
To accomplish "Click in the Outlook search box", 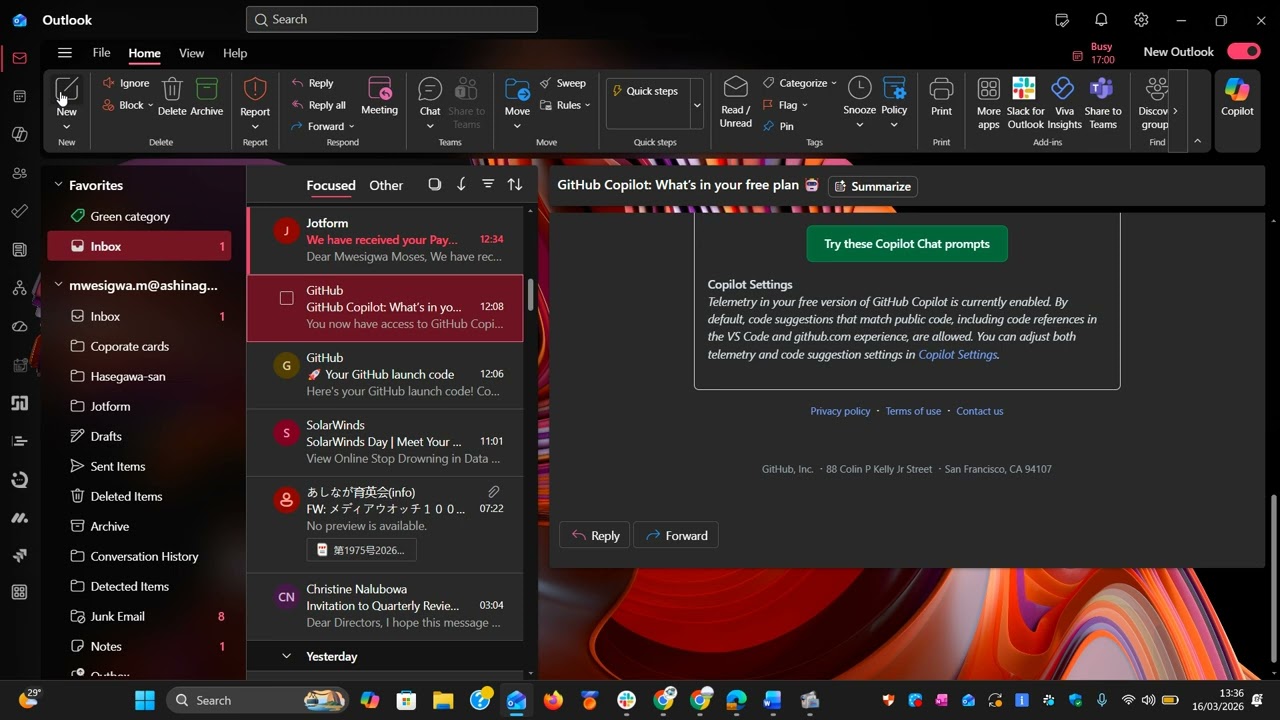I will [392, 19].
